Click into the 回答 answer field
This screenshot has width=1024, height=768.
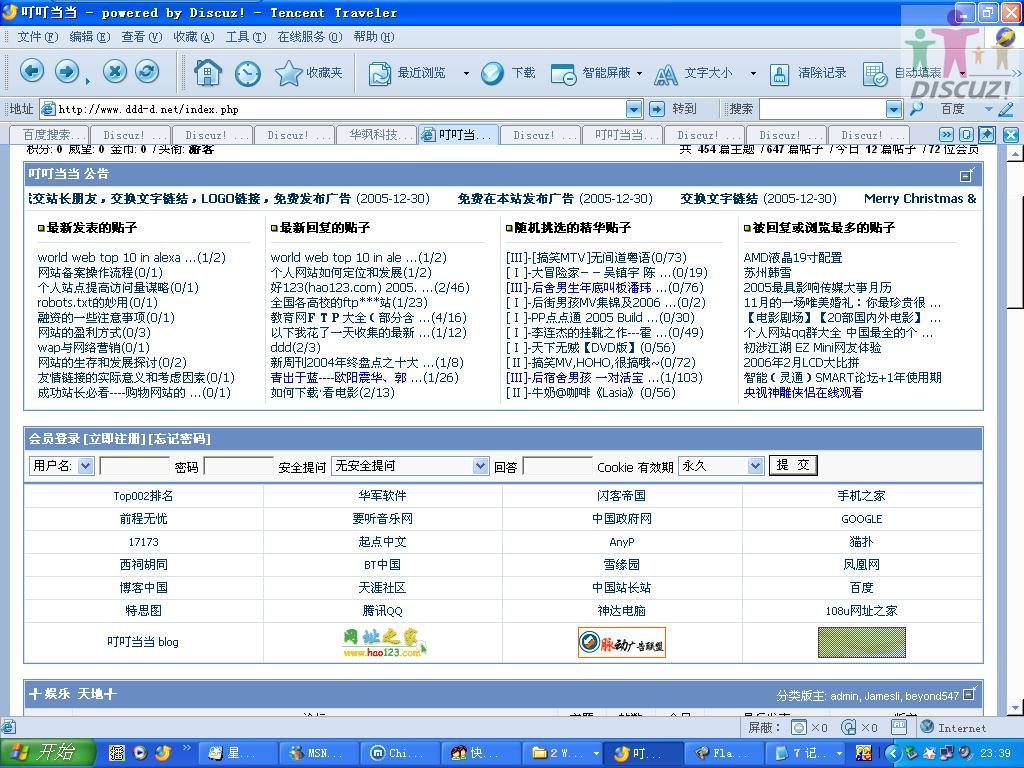tap(557, 466)
